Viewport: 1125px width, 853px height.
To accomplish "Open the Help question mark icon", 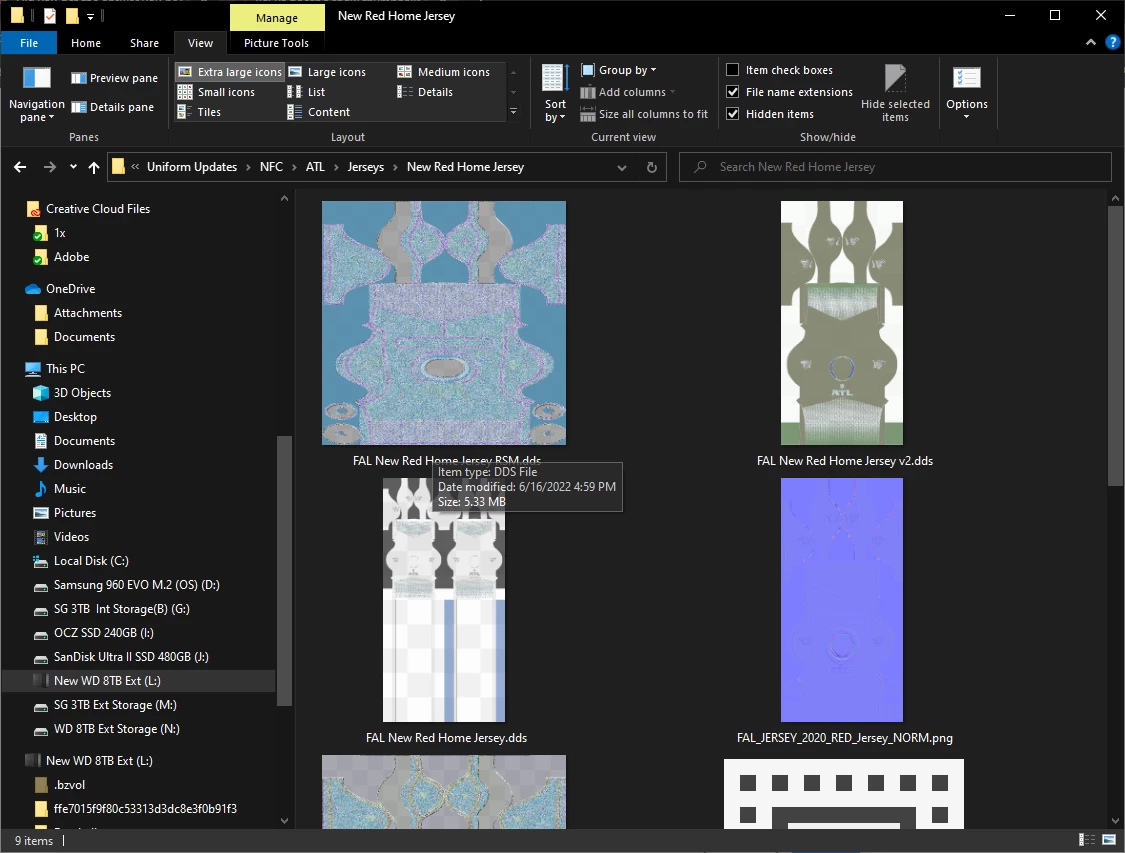I will [1113, 42].
